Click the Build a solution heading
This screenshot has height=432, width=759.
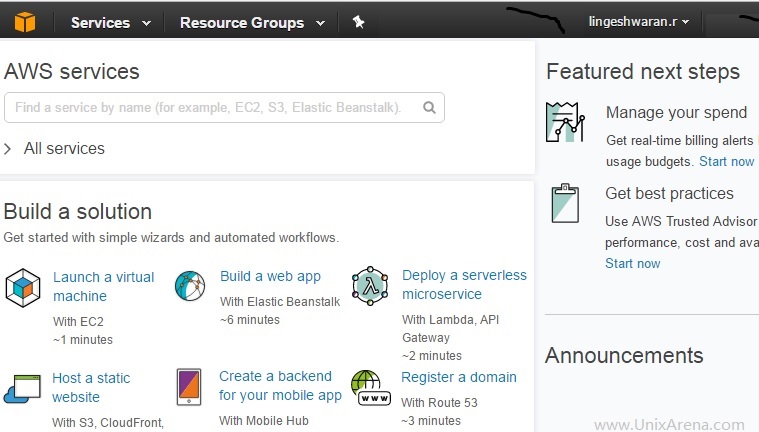point(77,212)
